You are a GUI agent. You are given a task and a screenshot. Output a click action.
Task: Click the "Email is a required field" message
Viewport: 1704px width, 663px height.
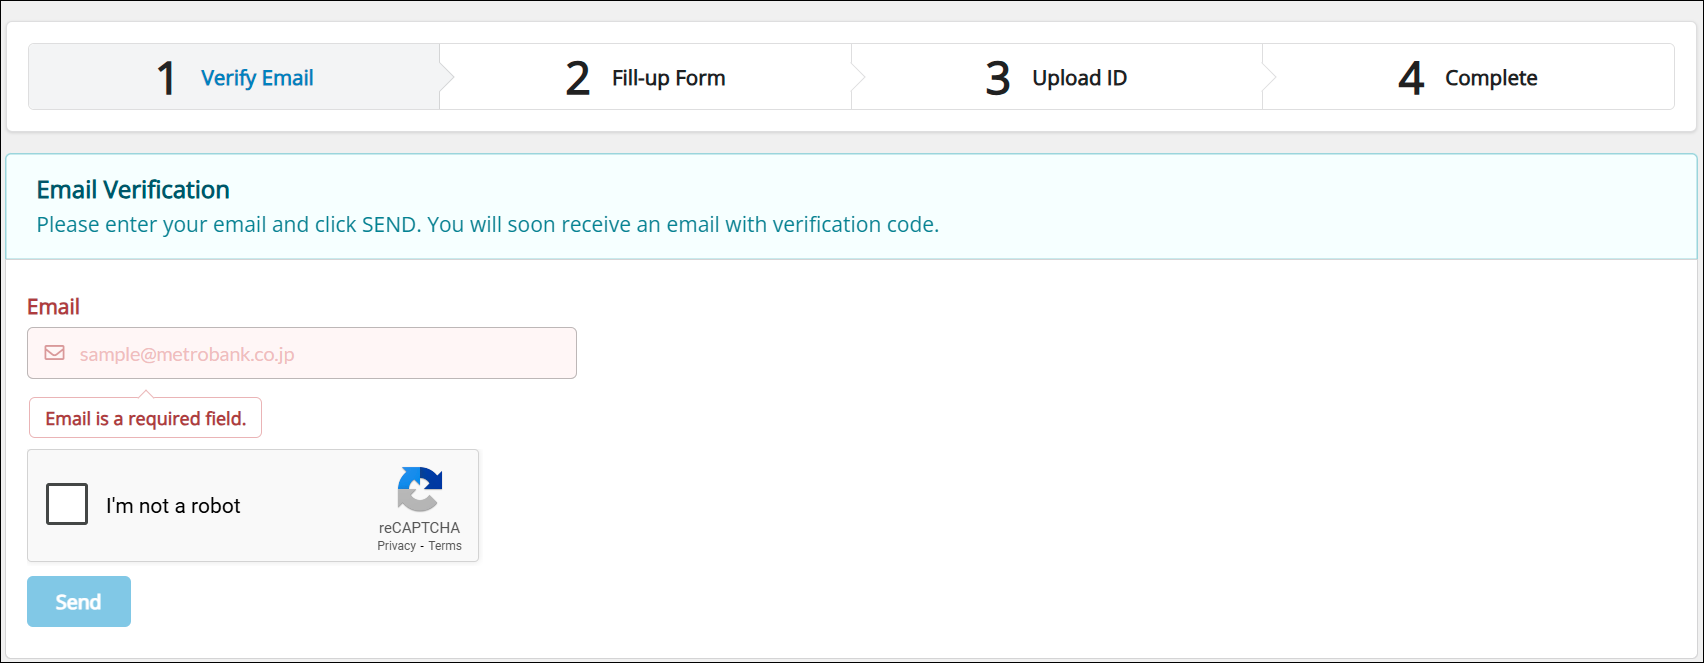click(x=146, y=419)
